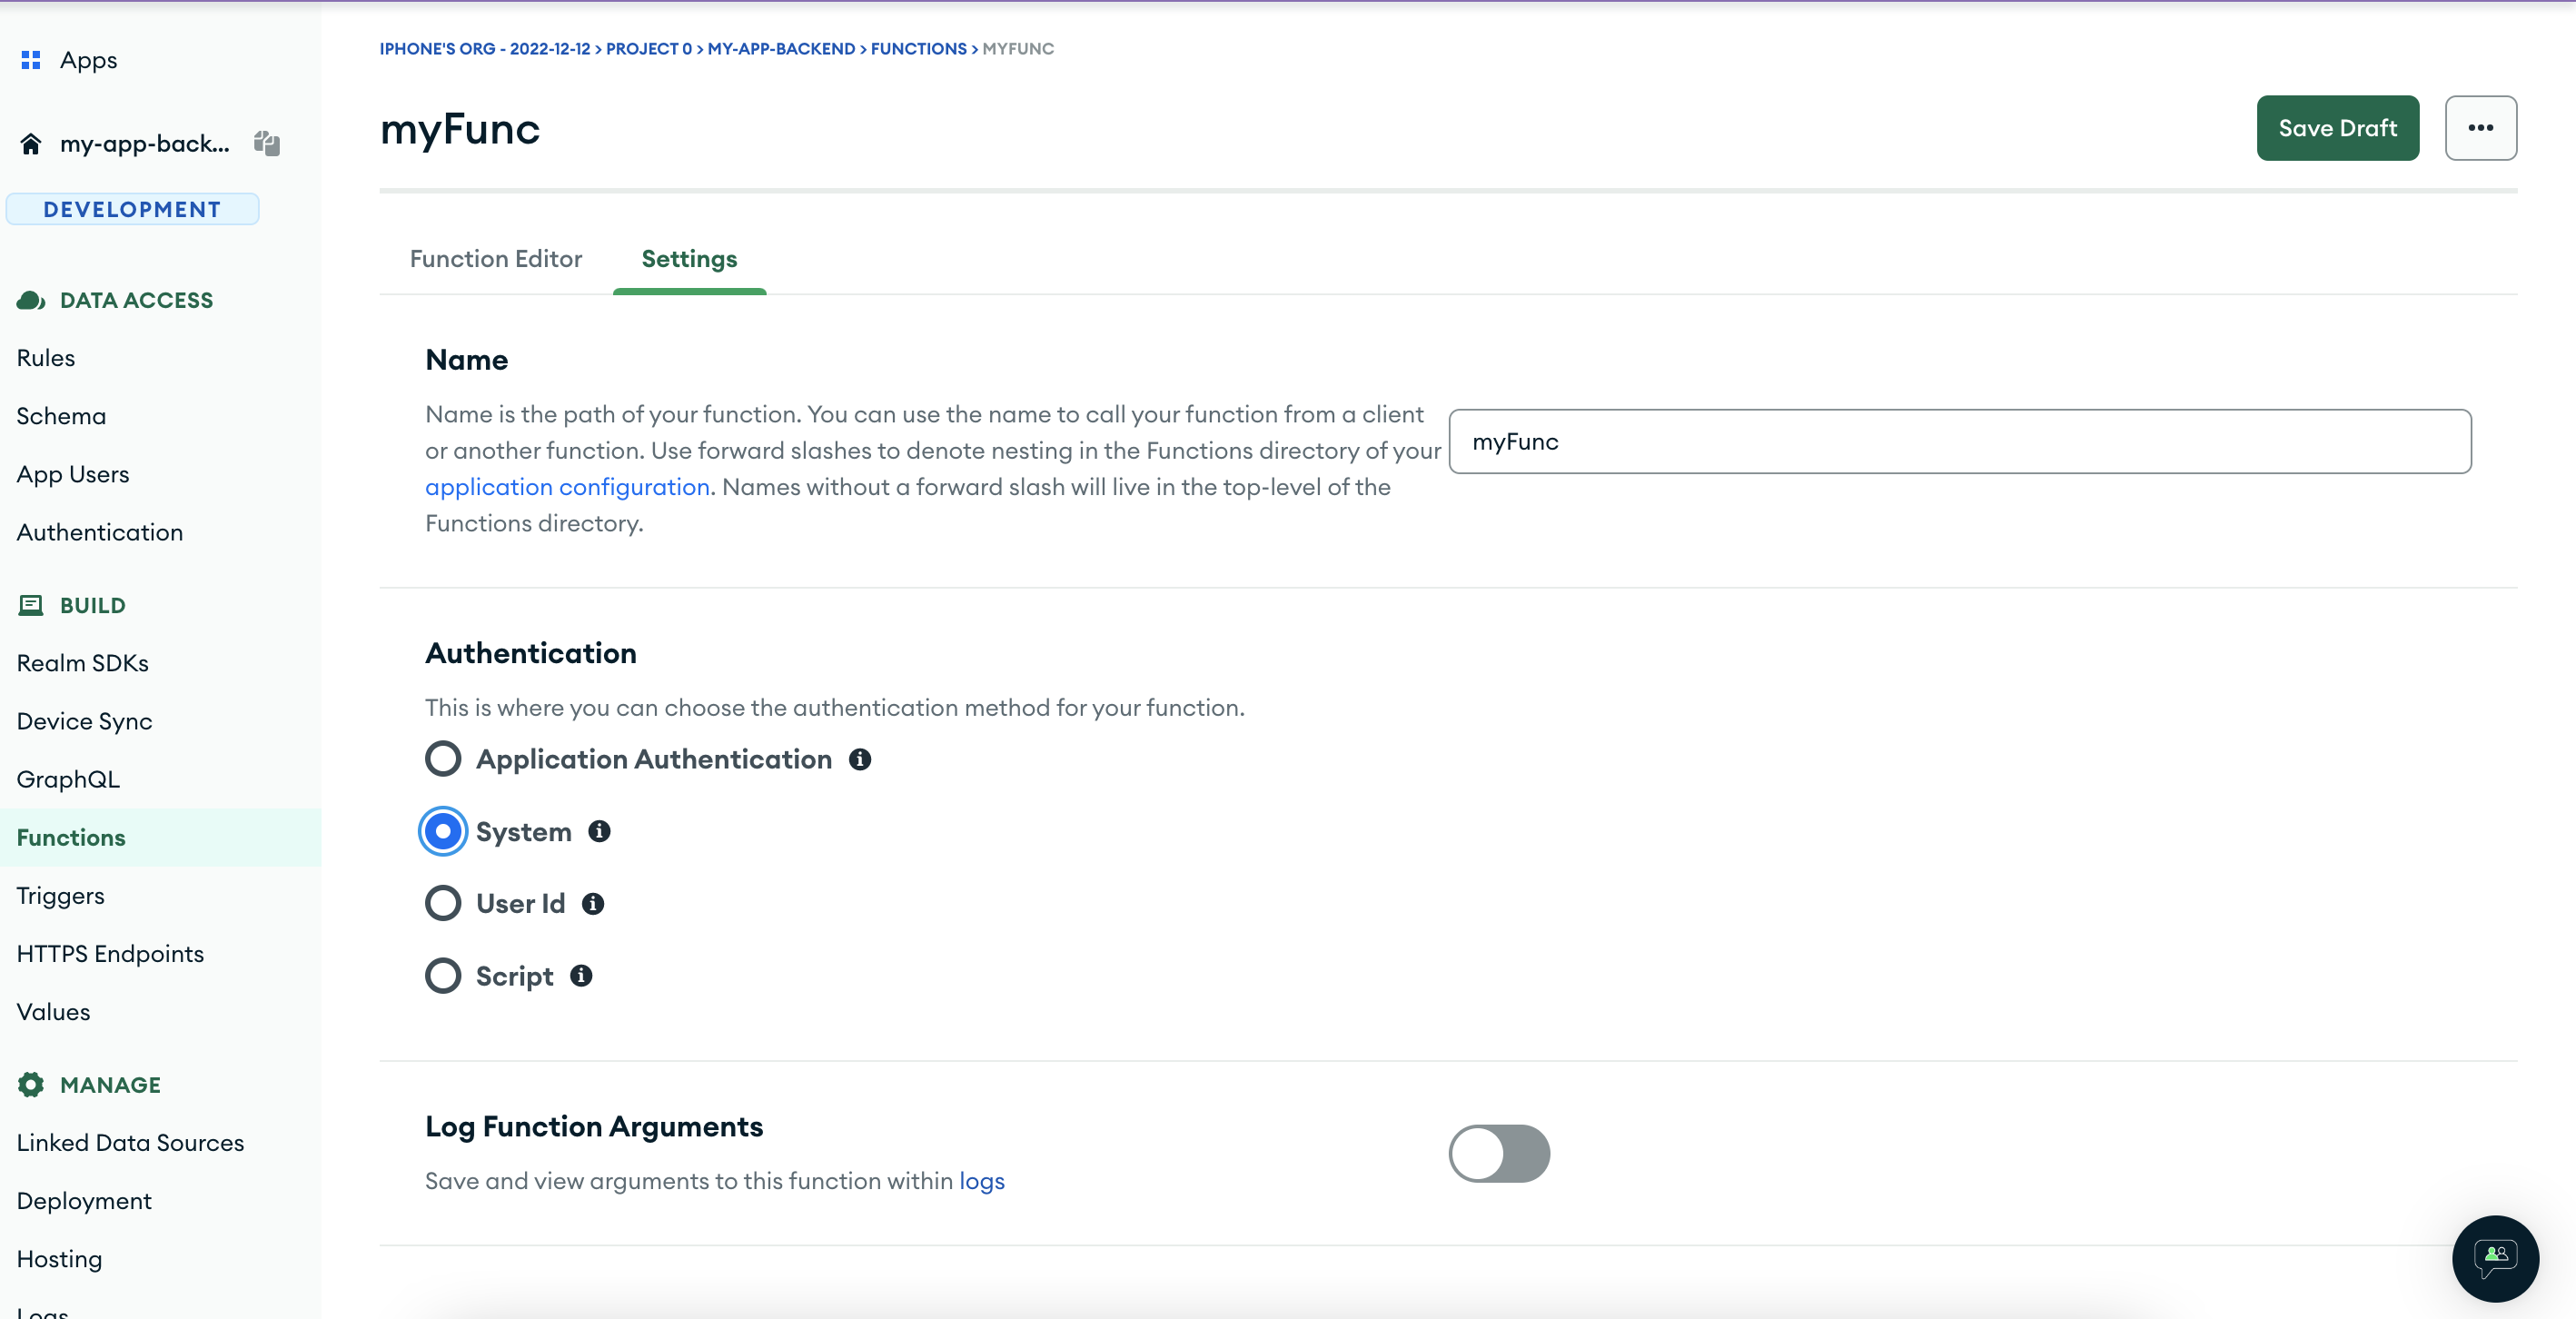The height and width of the screenshot is (1319, 2576).
Task: Open Deployment in the sidebar
Action: tap(84, 1201)
